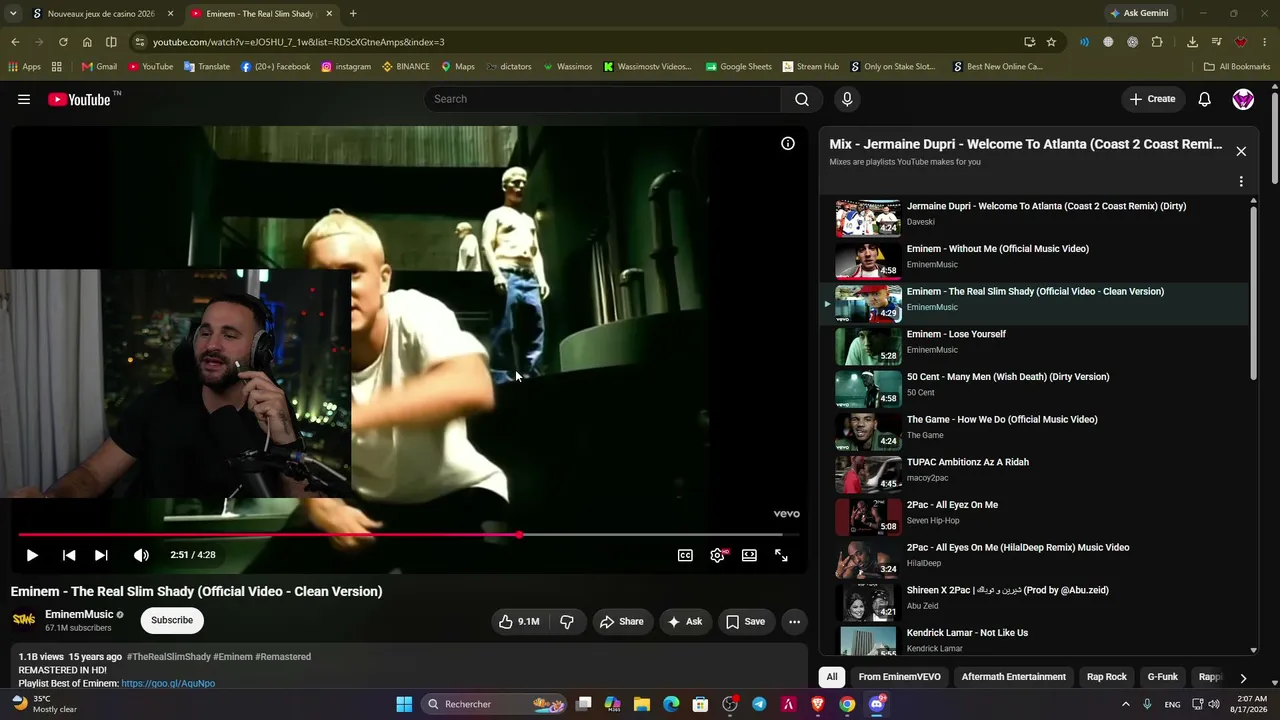Open Chrome three-dot menu
Viewport: 1280px width, 720px height.
click(x=1266, y=42)
